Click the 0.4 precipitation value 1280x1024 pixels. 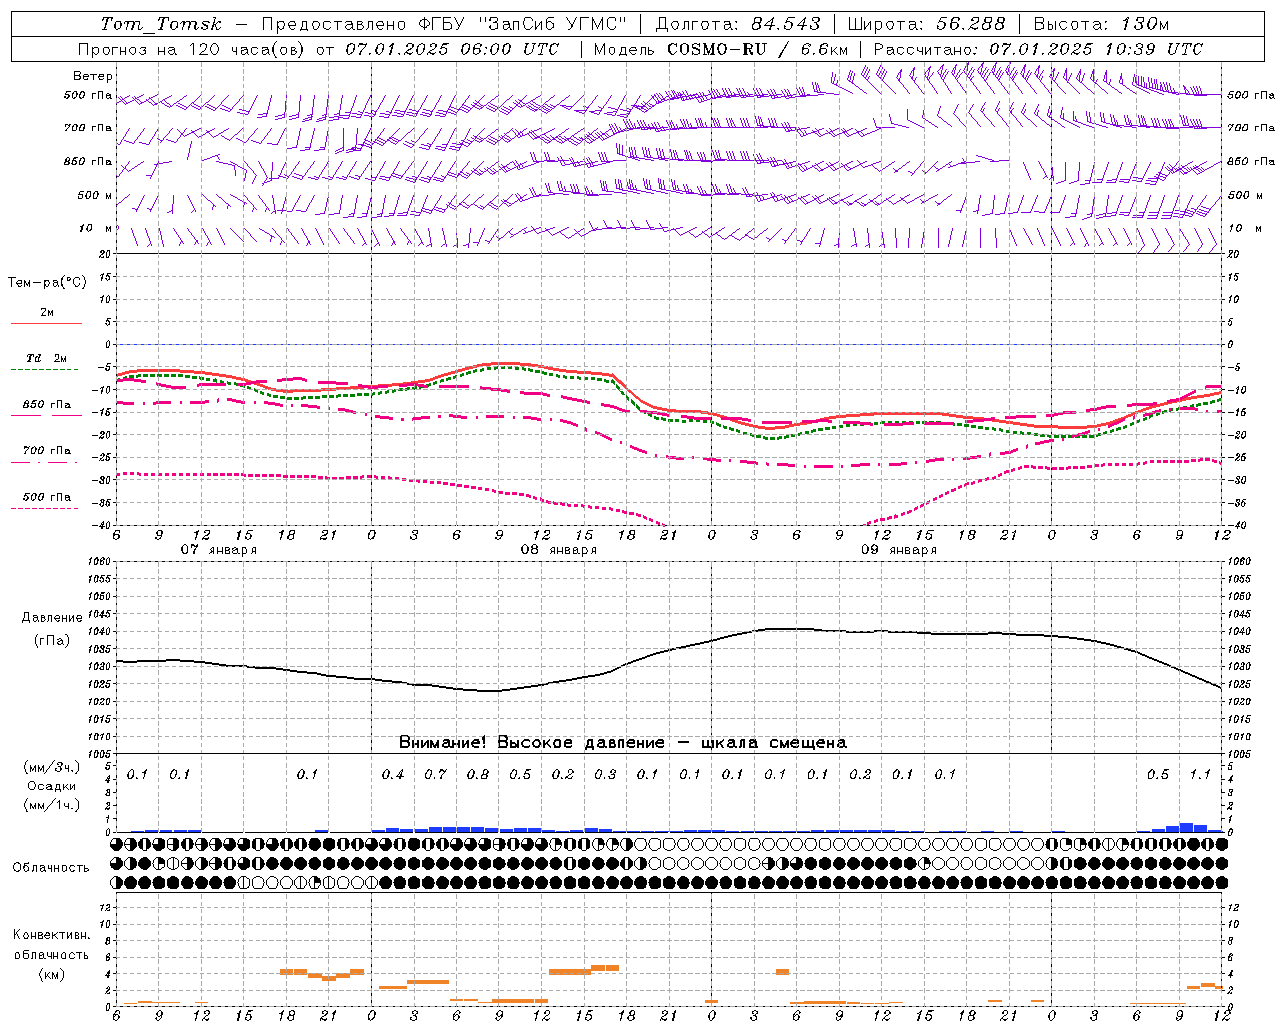tap(393, 775)
